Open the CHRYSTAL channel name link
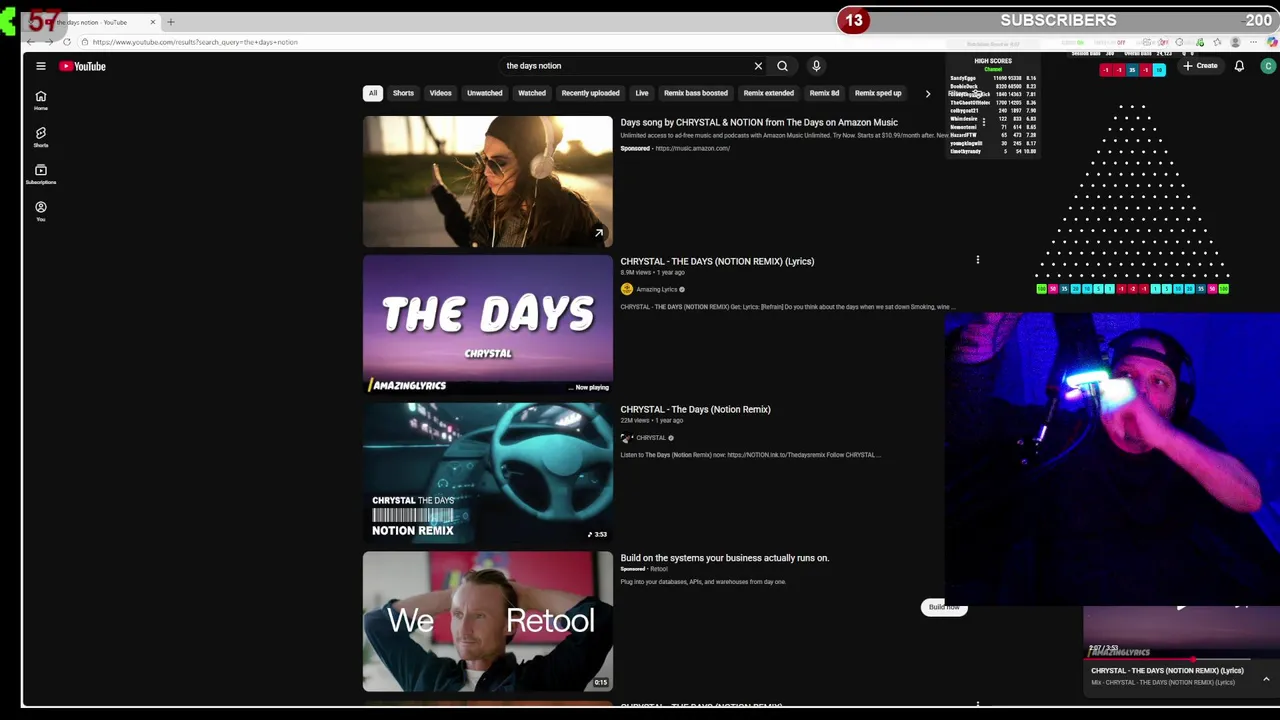1280x720 pixels. (x=651, y=438)
